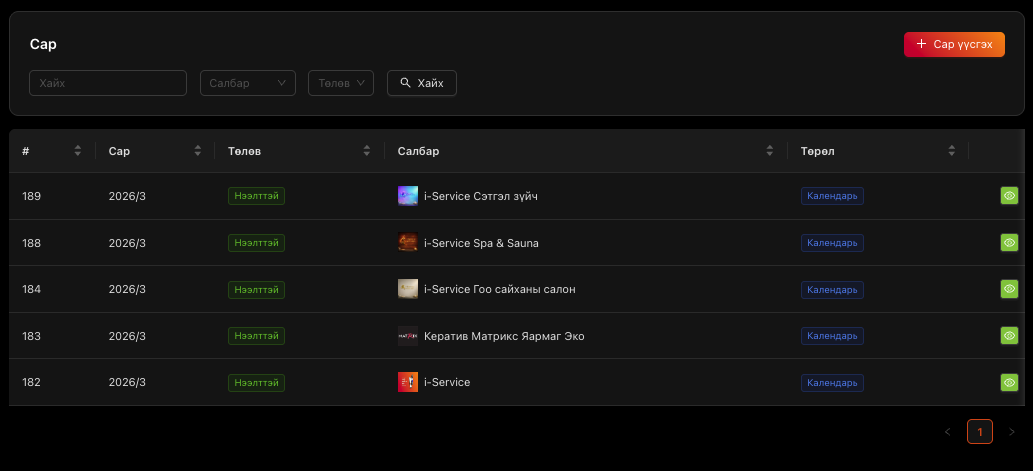Image resolution: width=1033 pixels, height=471 pixels.
Task: Click the Сар үүсгэх create button
Action: (x=954, y=44)
